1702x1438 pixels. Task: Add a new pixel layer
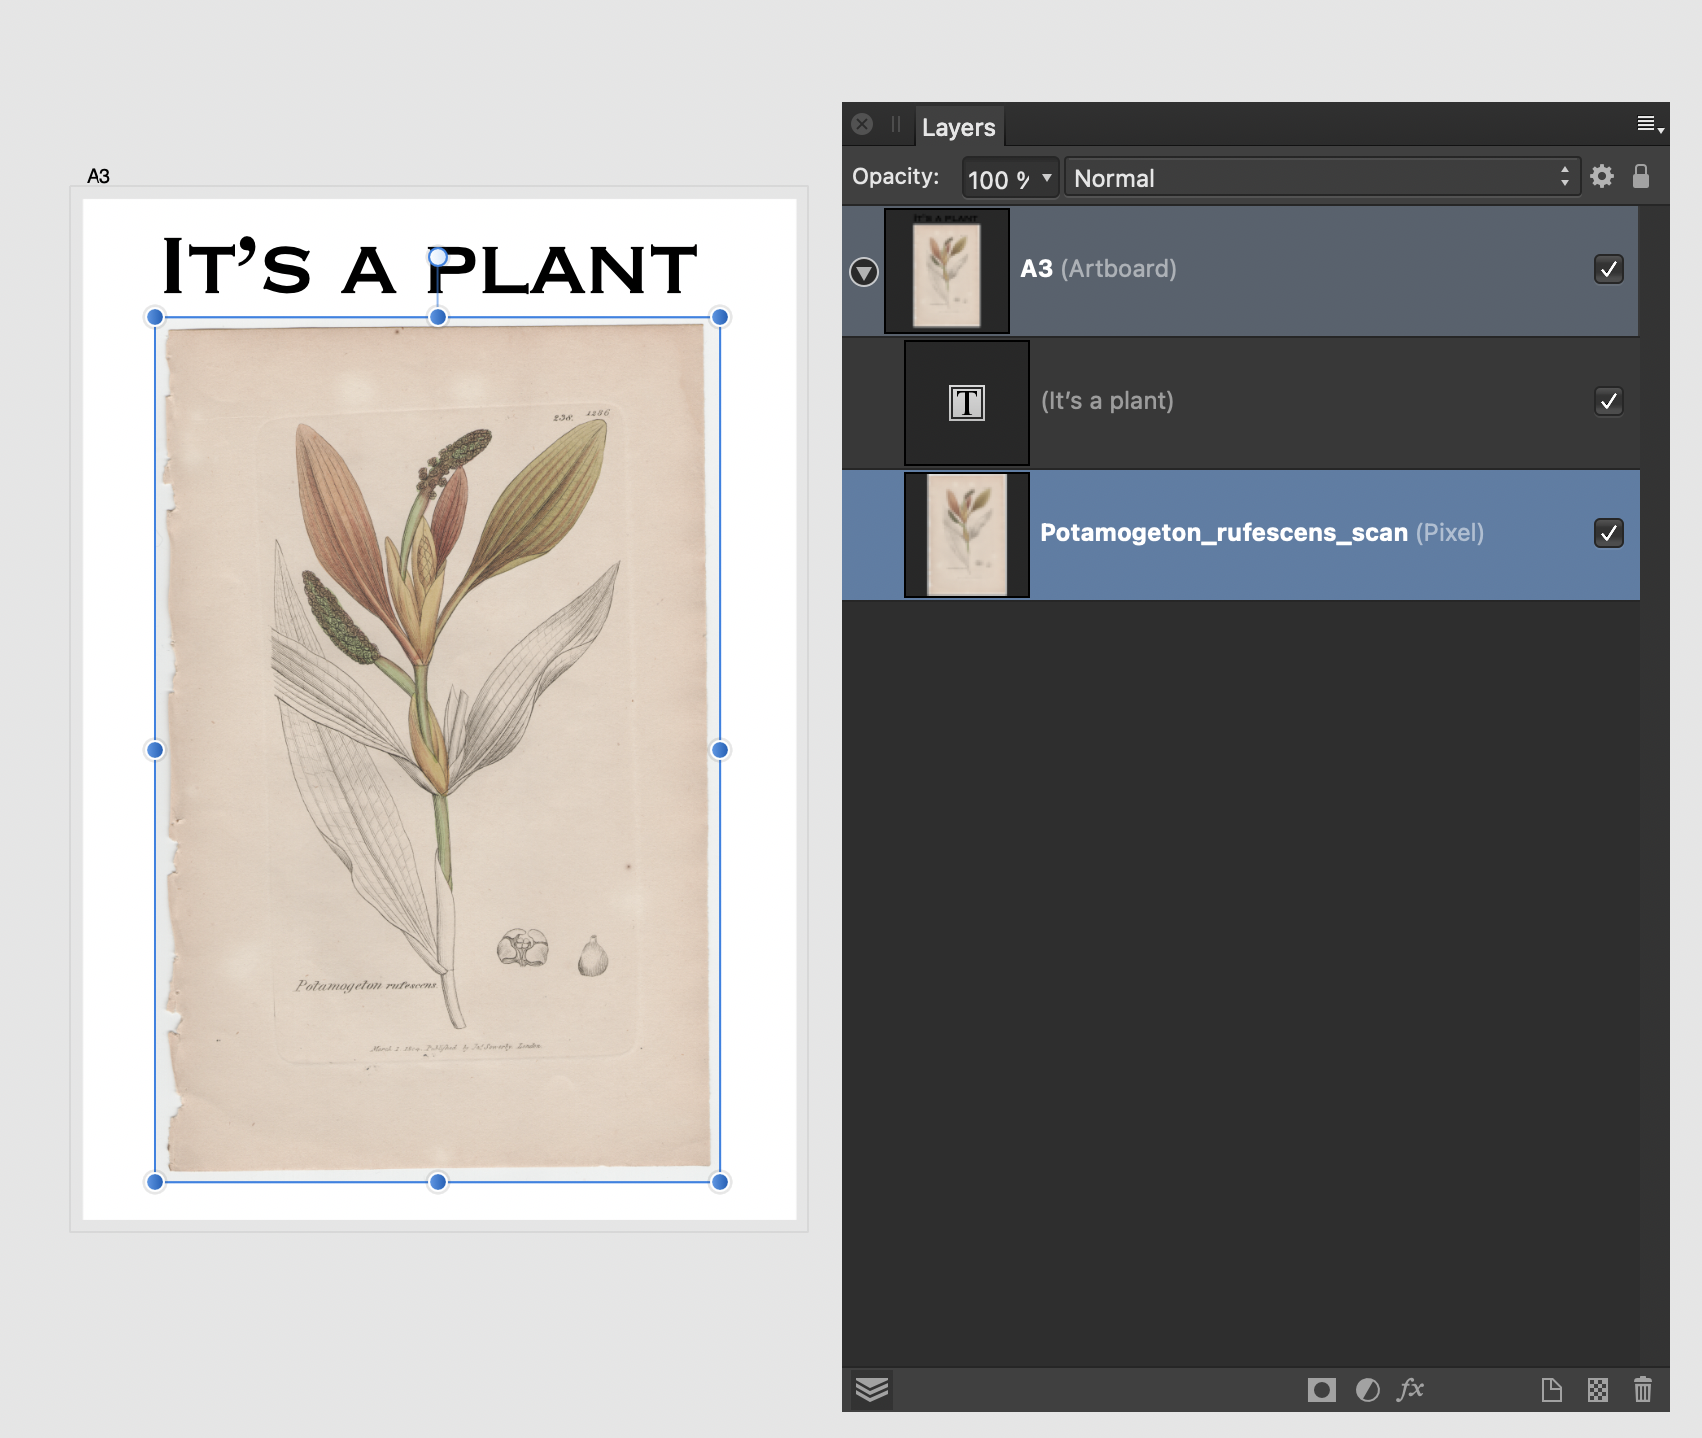pos(1598,1390)
